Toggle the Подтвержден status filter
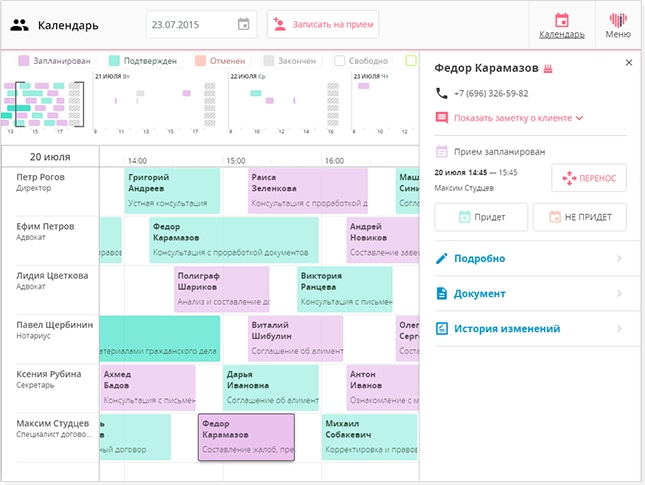 pyautogui.click(x=143, y=61)
